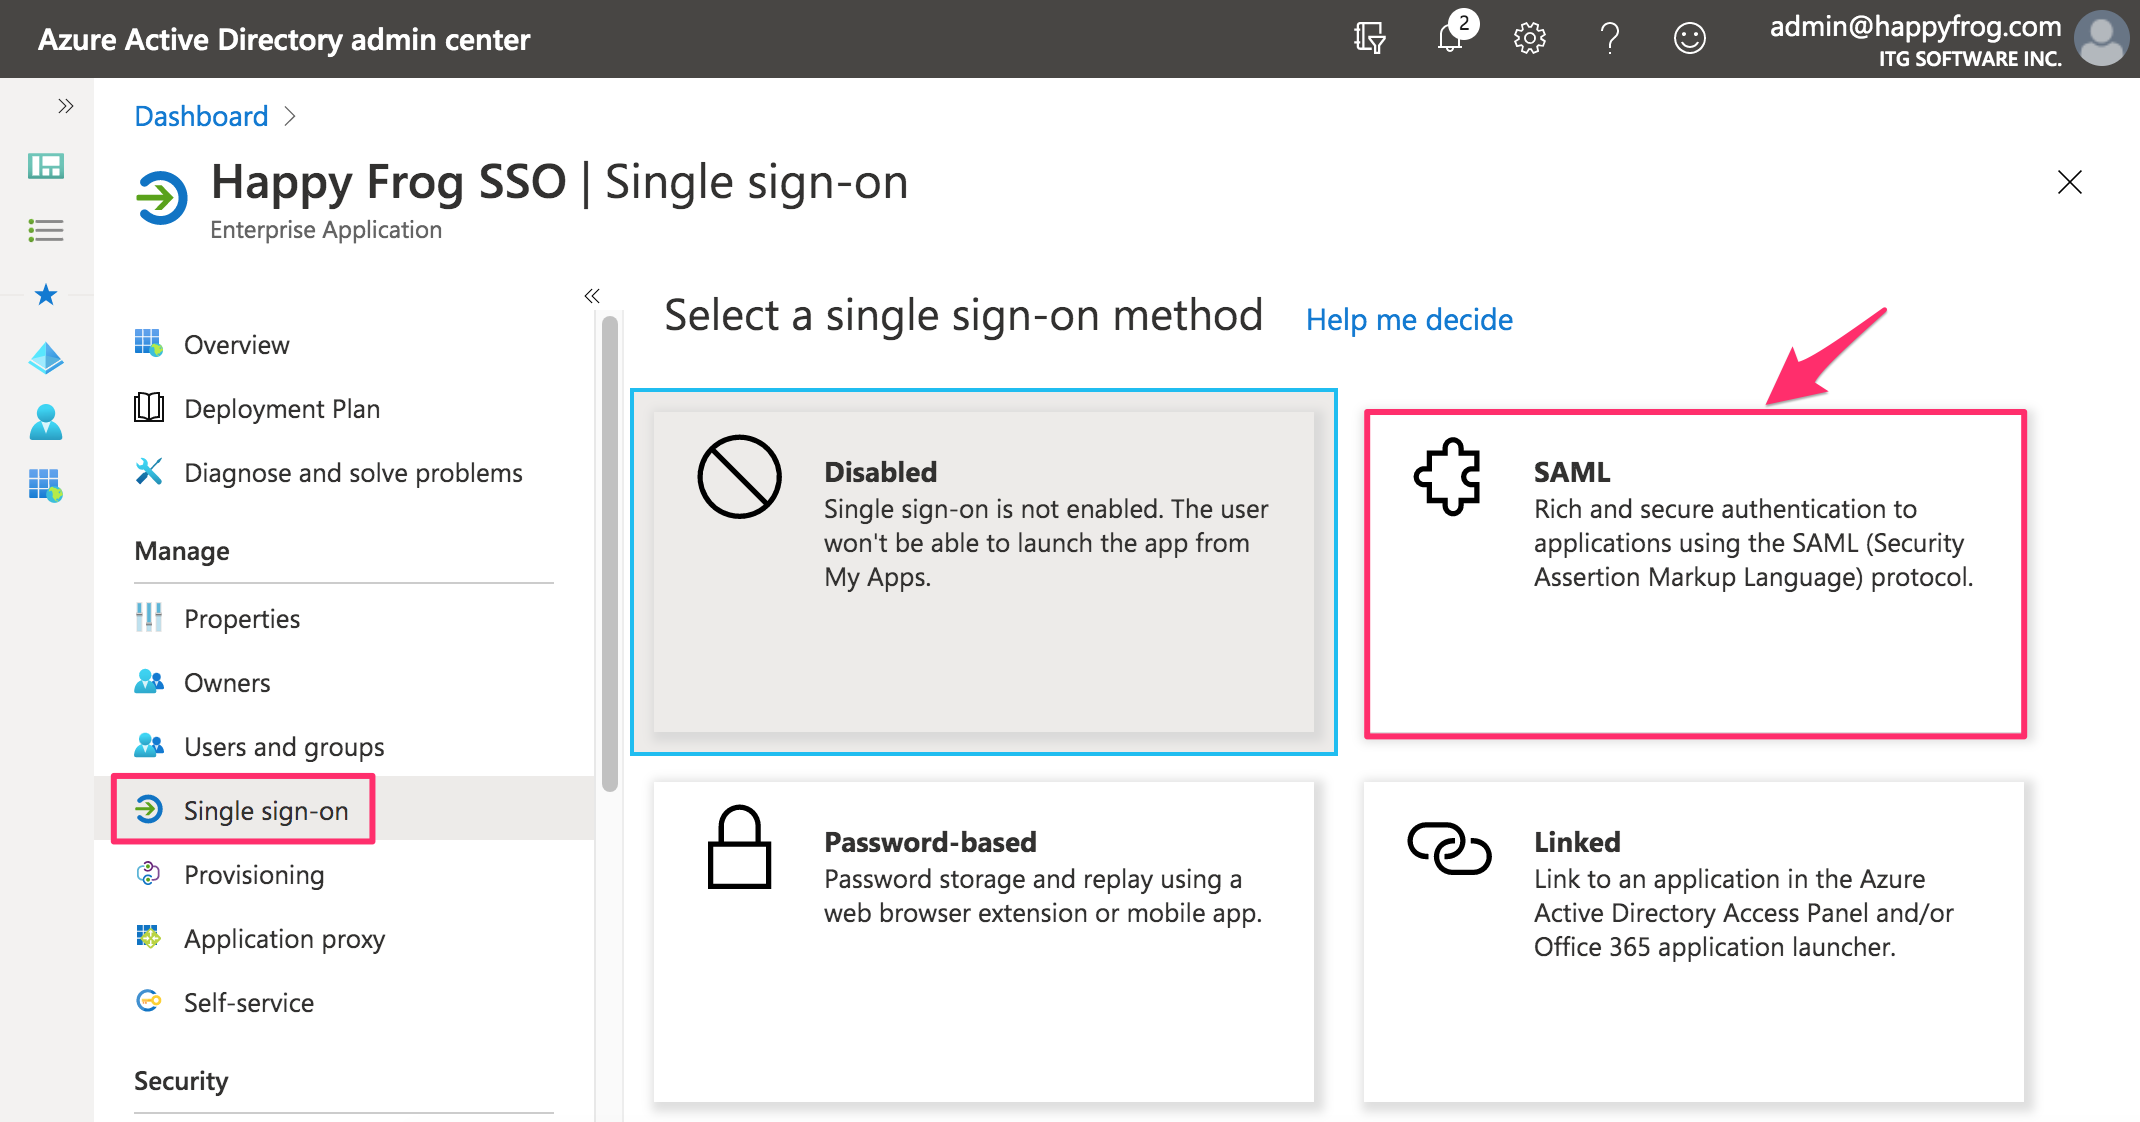Image resolution: width=2140 pixels, height=1122 pixels.
Task: Open the help question mark
Action: (1609, 38)
